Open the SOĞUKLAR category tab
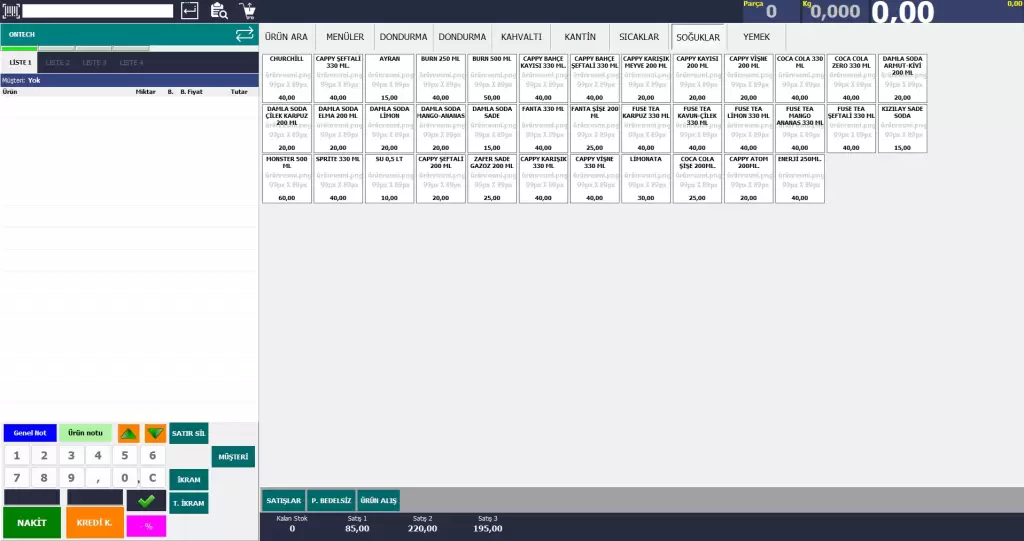This screenshot has height=541, width=1024. [x=697, y=37]
